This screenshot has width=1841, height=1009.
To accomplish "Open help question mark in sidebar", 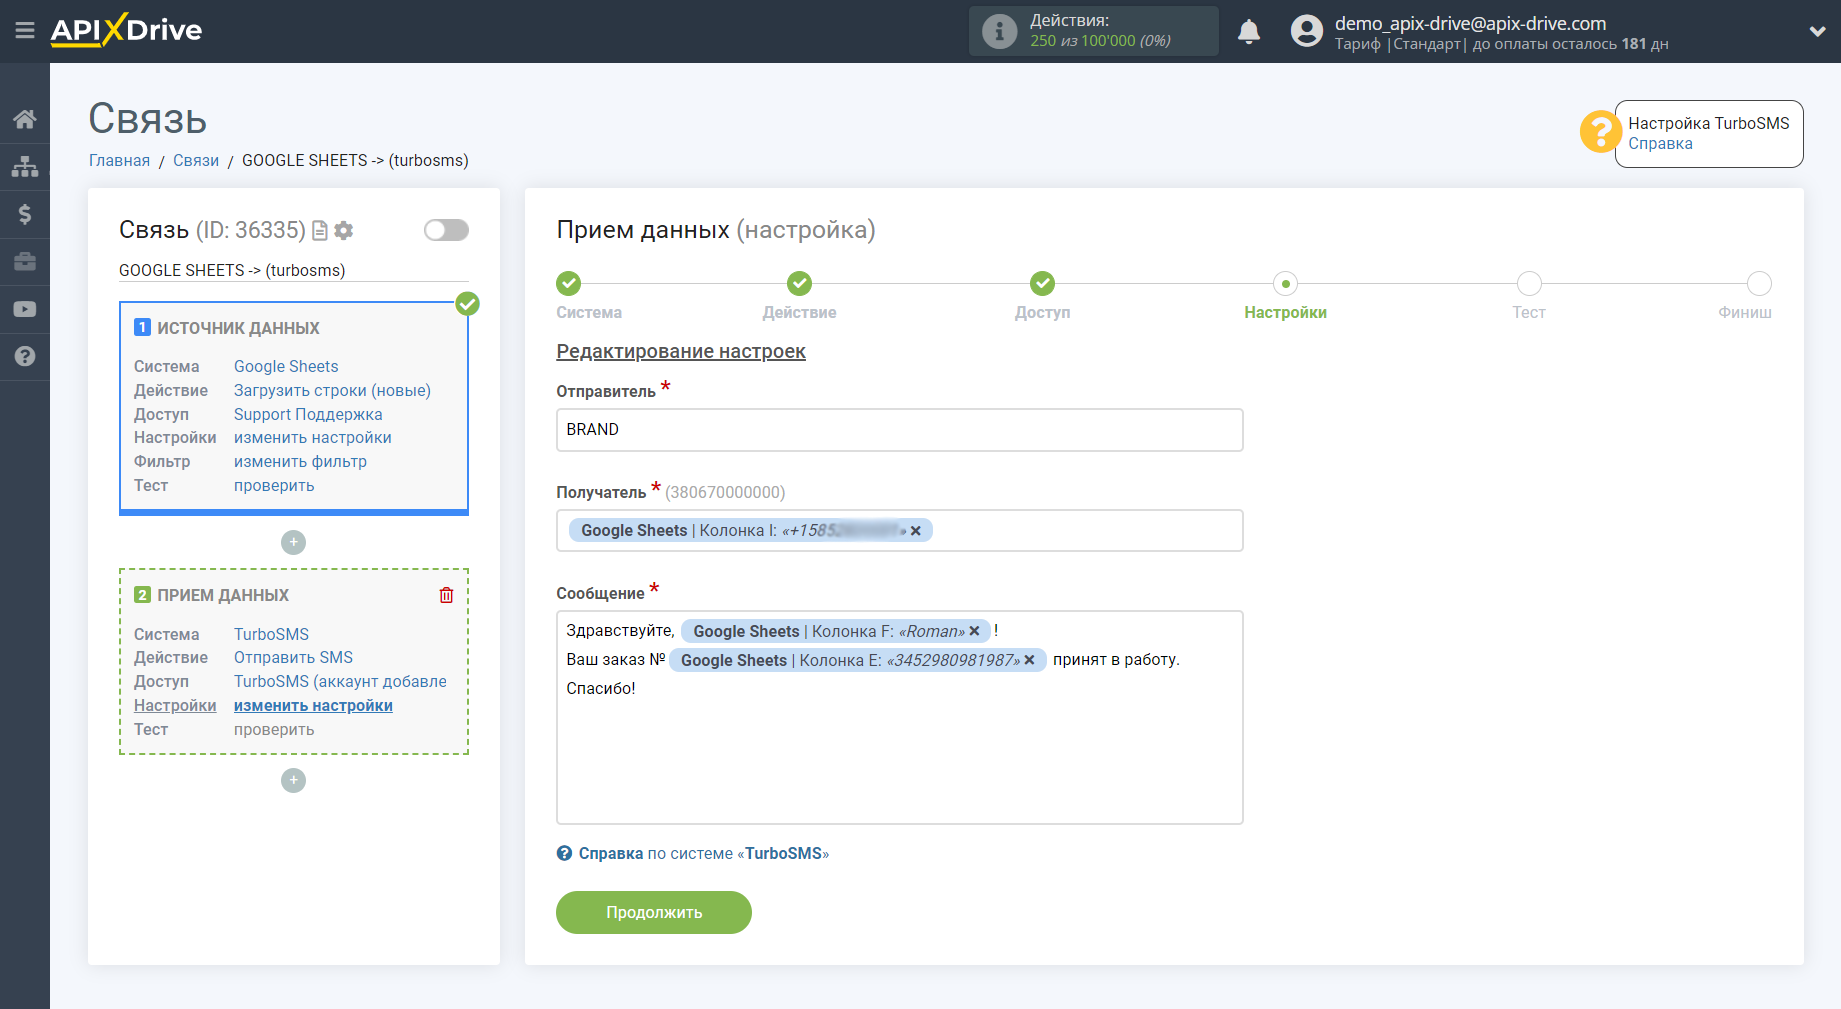I will pos(25,356).
